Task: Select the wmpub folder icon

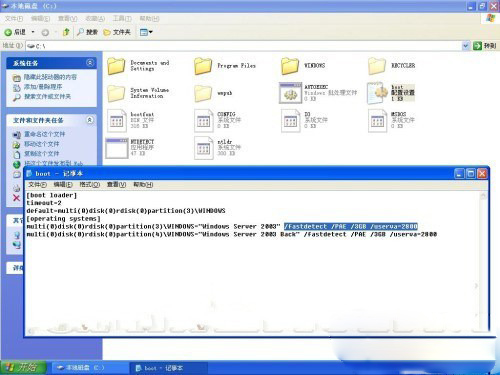Action: [x=203, y=93]
